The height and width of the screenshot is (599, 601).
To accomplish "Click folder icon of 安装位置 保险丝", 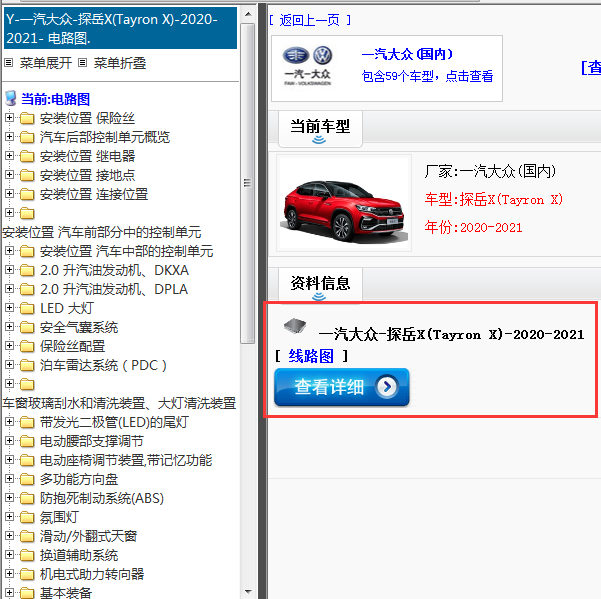I will pyautogui.click(x=27, y=118).
